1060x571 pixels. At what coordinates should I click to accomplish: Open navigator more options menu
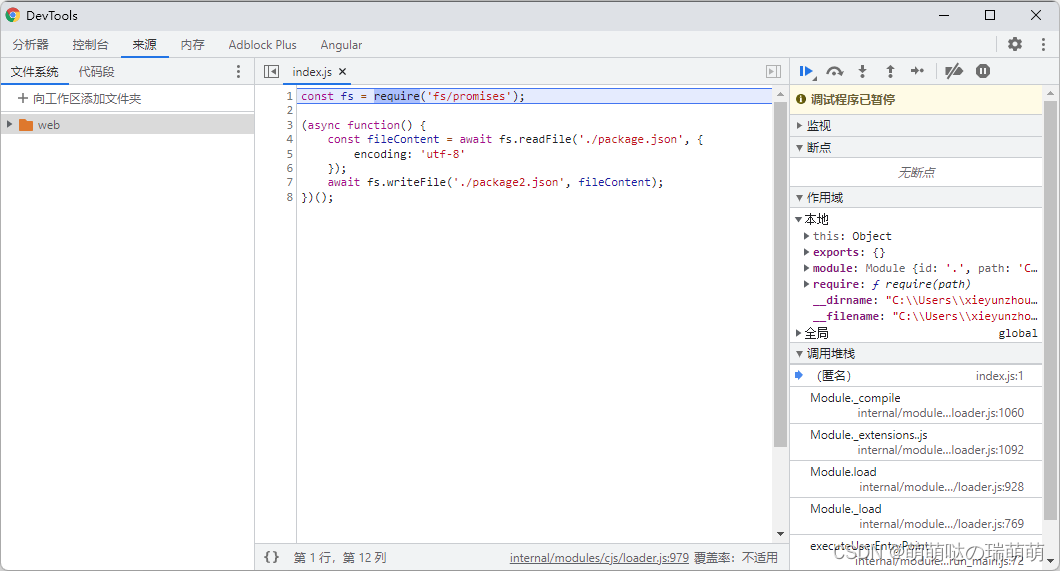click(238, 72)
